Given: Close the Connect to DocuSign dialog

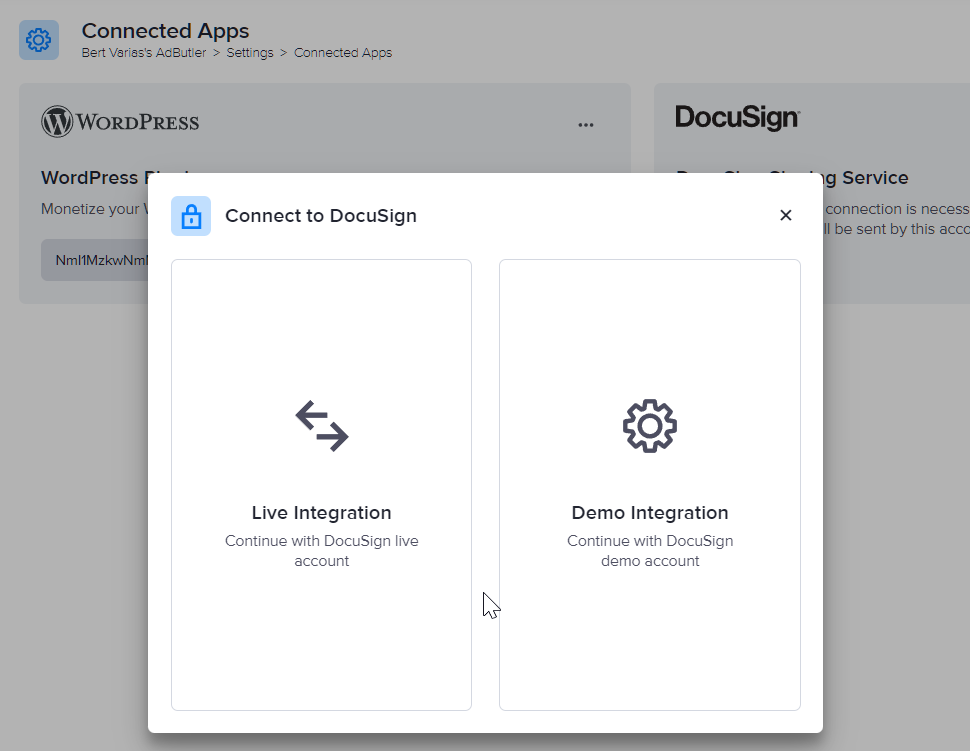Looking at the screenshot, I should pos(786,215).
